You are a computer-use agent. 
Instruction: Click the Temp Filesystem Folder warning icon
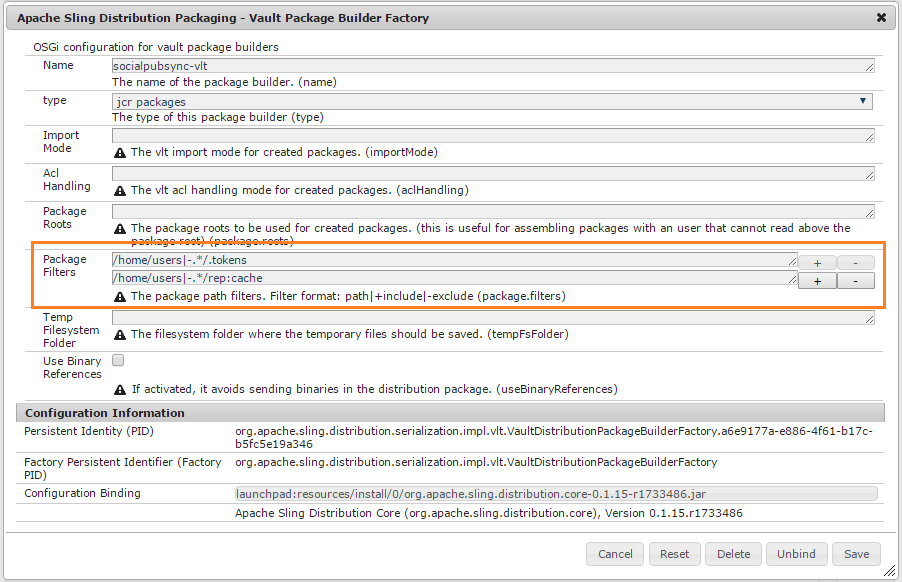(120, 335)
